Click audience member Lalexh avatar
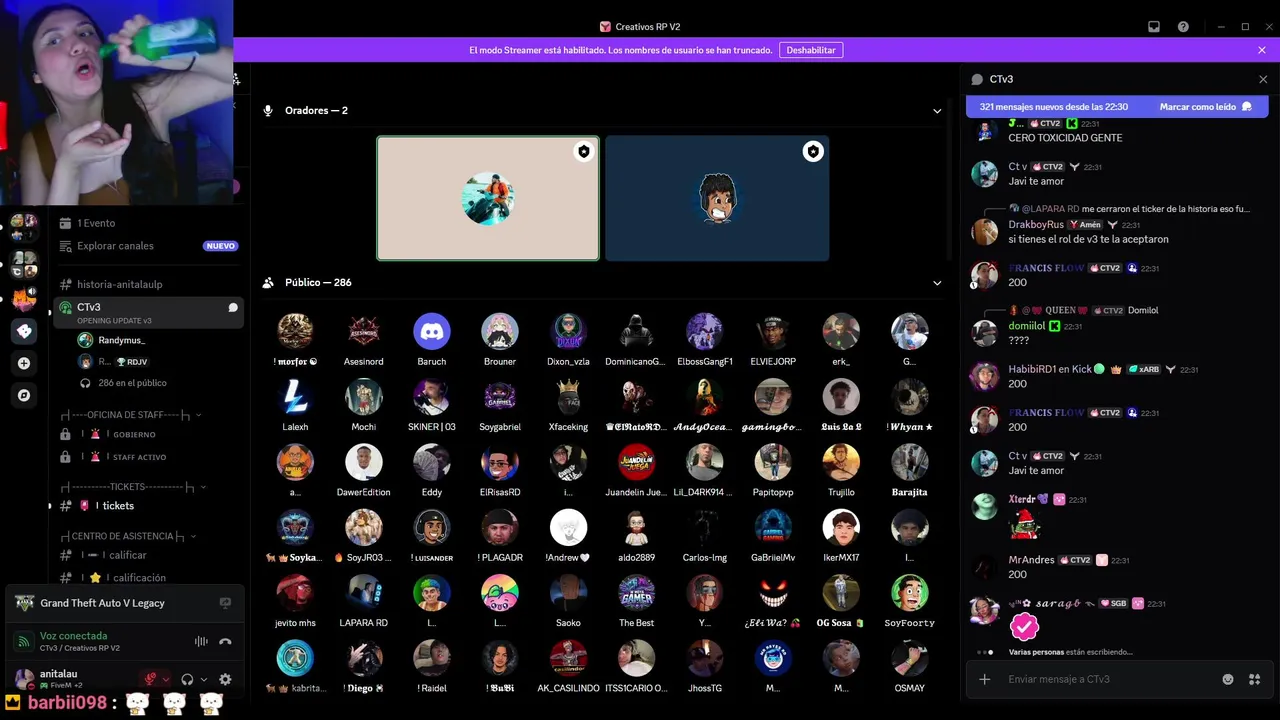Image resolution: width=1280 pixels, height=720 pixels. click(x=295, y=397)
